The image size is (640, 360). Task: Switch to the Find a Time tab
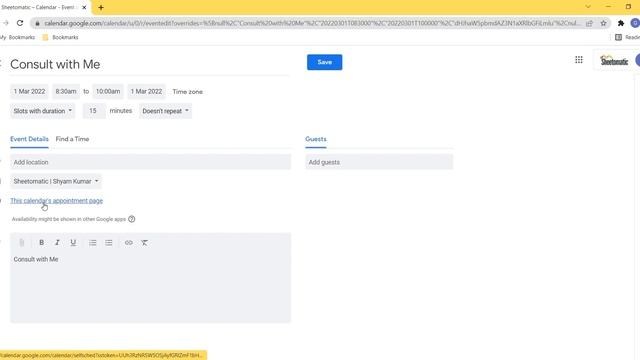[72, 139]
